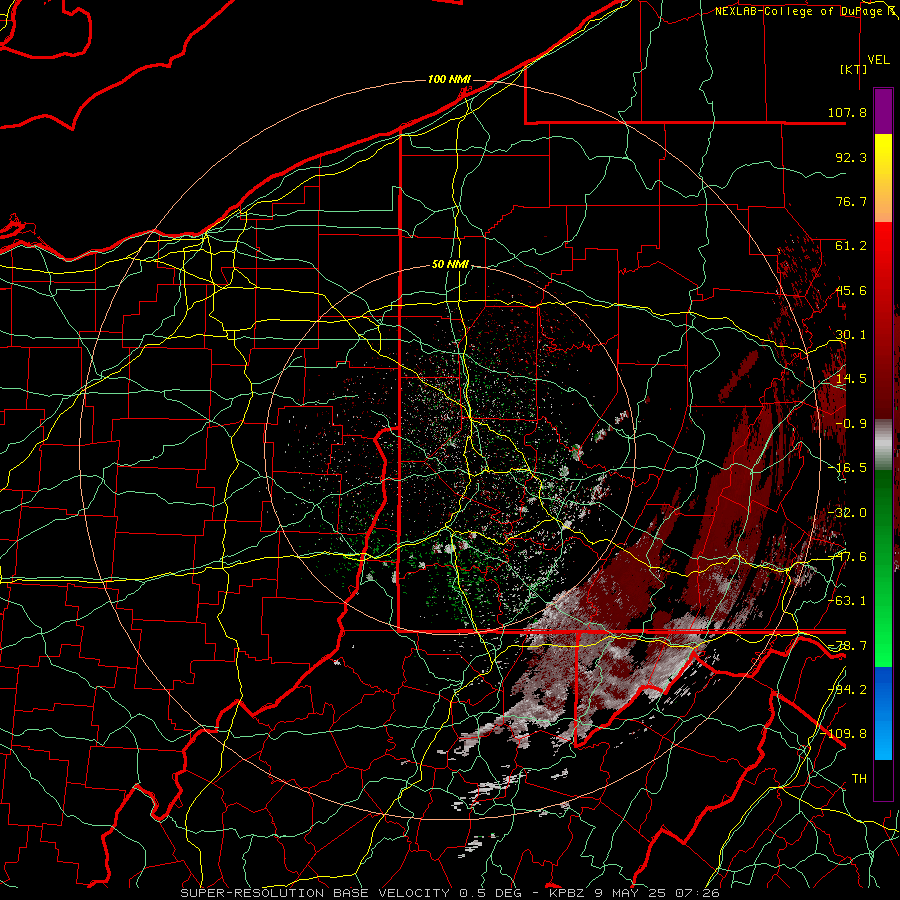
Task: Click the TH label on the legend
Action: (859, 778)
